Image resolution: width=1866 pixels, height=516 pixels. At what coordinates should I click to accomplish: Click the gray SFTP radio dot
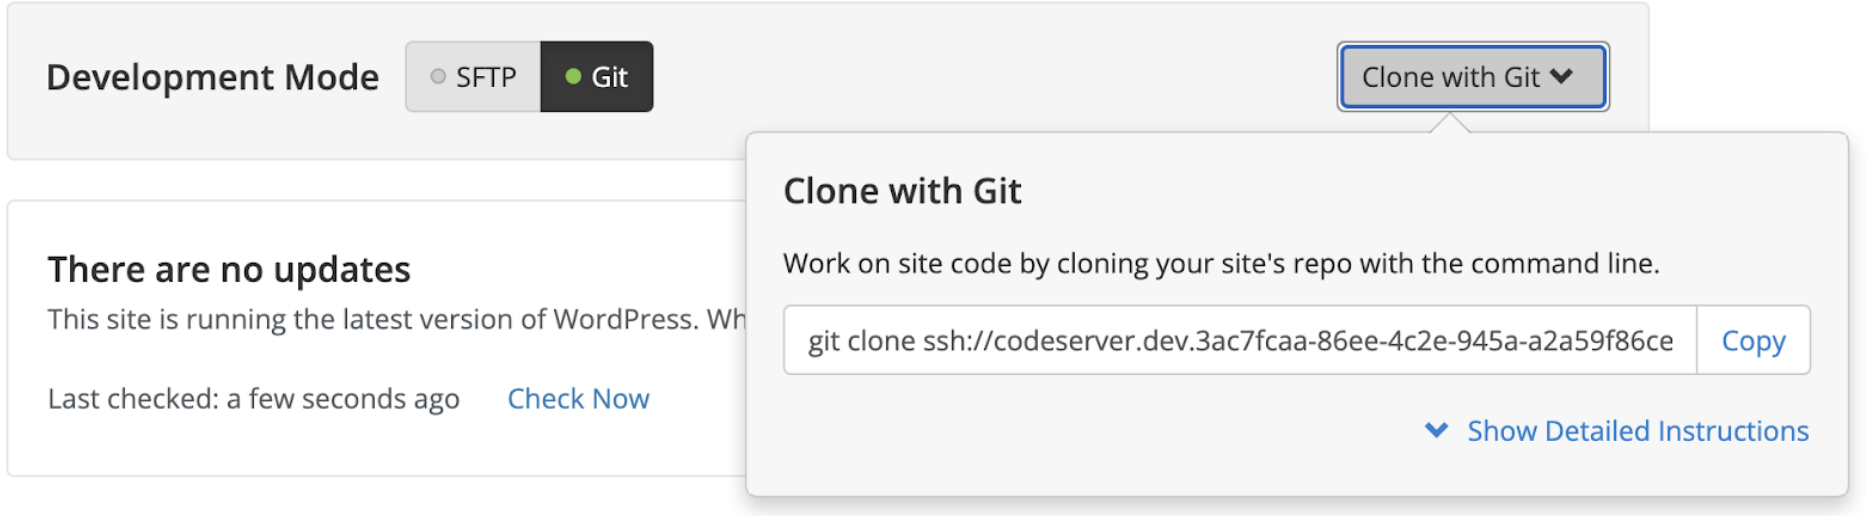438,76
